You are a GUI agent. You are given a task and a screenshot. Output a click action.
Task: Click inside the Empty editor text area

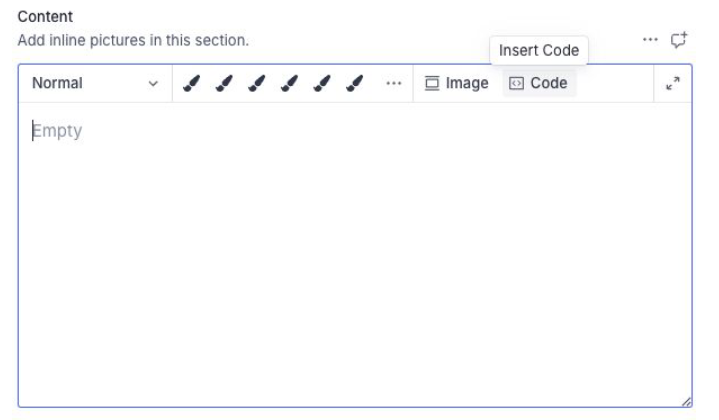tap(354, 250)
